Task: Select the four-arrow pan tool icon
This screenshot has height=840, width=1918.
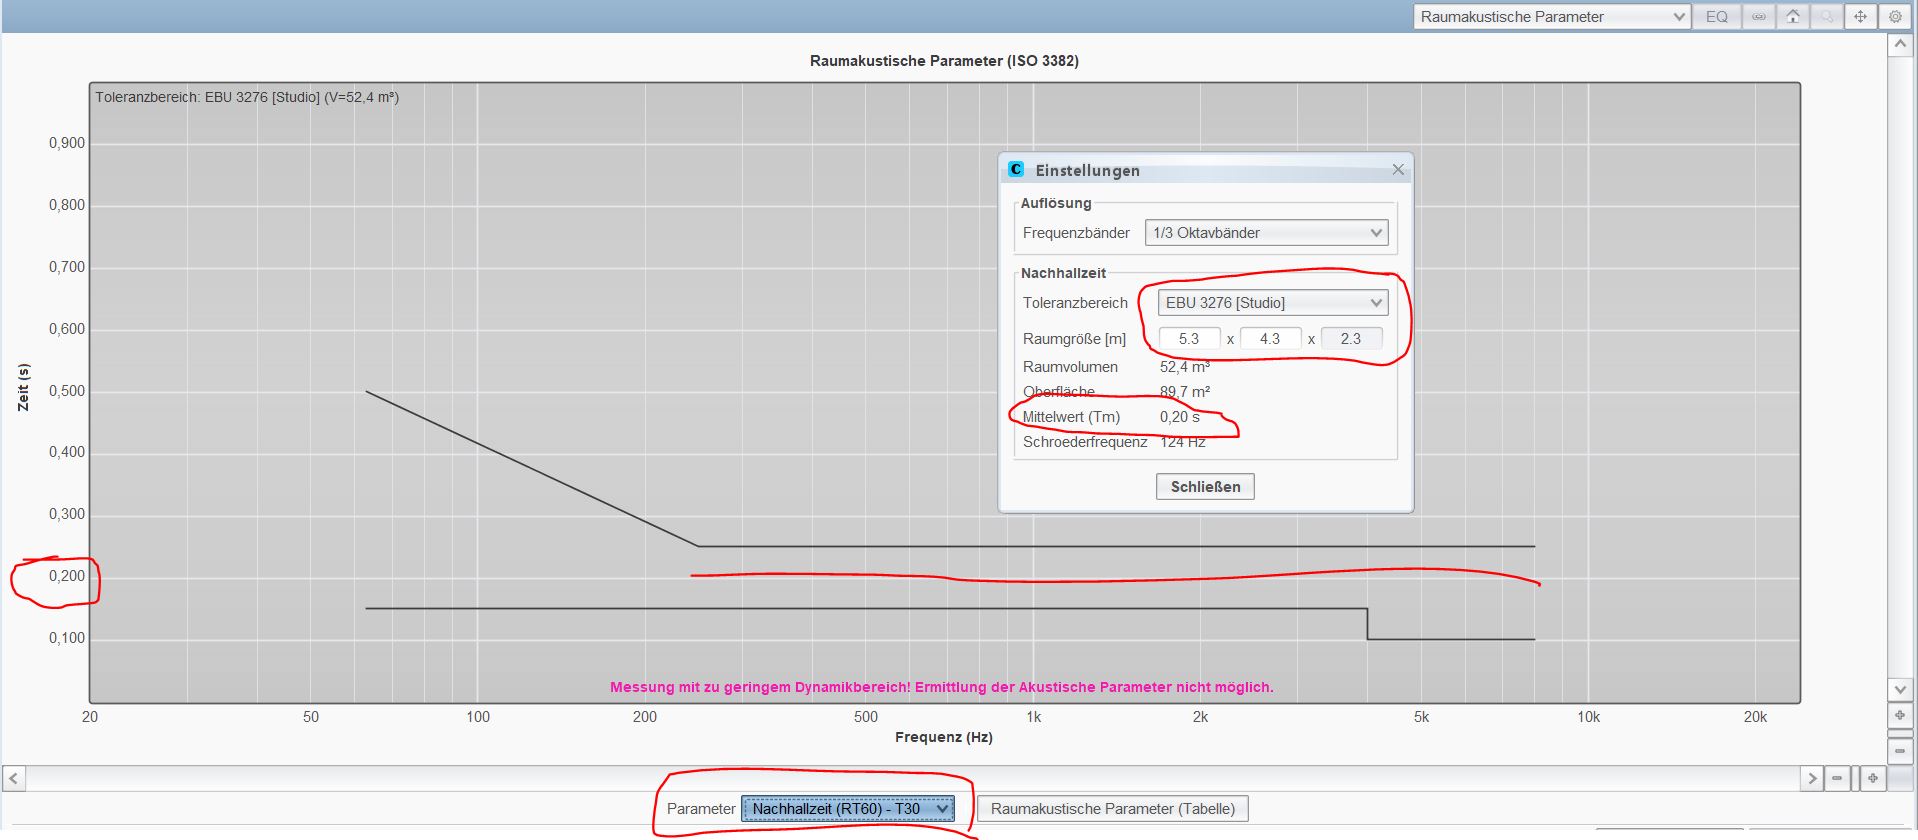Action: point(1860,16)
